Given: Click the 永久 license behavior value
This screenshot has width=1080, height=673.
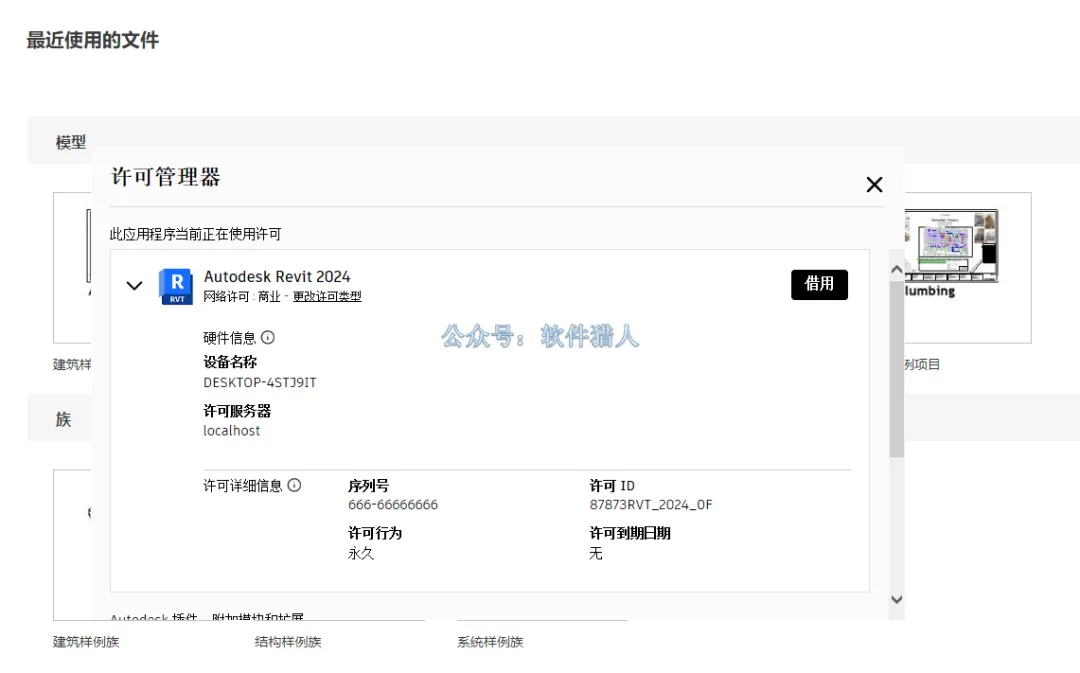Looking at the screenshot, I should (361, 553).
